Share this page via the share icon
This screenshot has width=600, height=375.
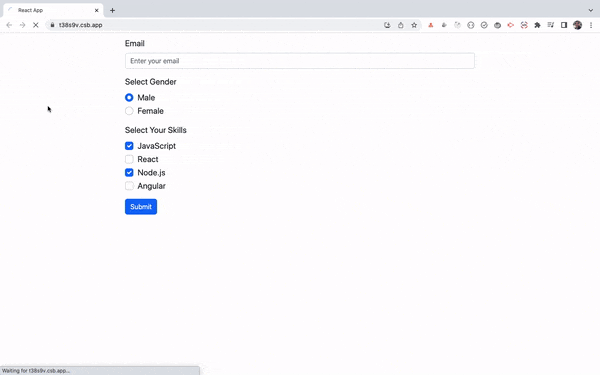(x=401, y=25)
